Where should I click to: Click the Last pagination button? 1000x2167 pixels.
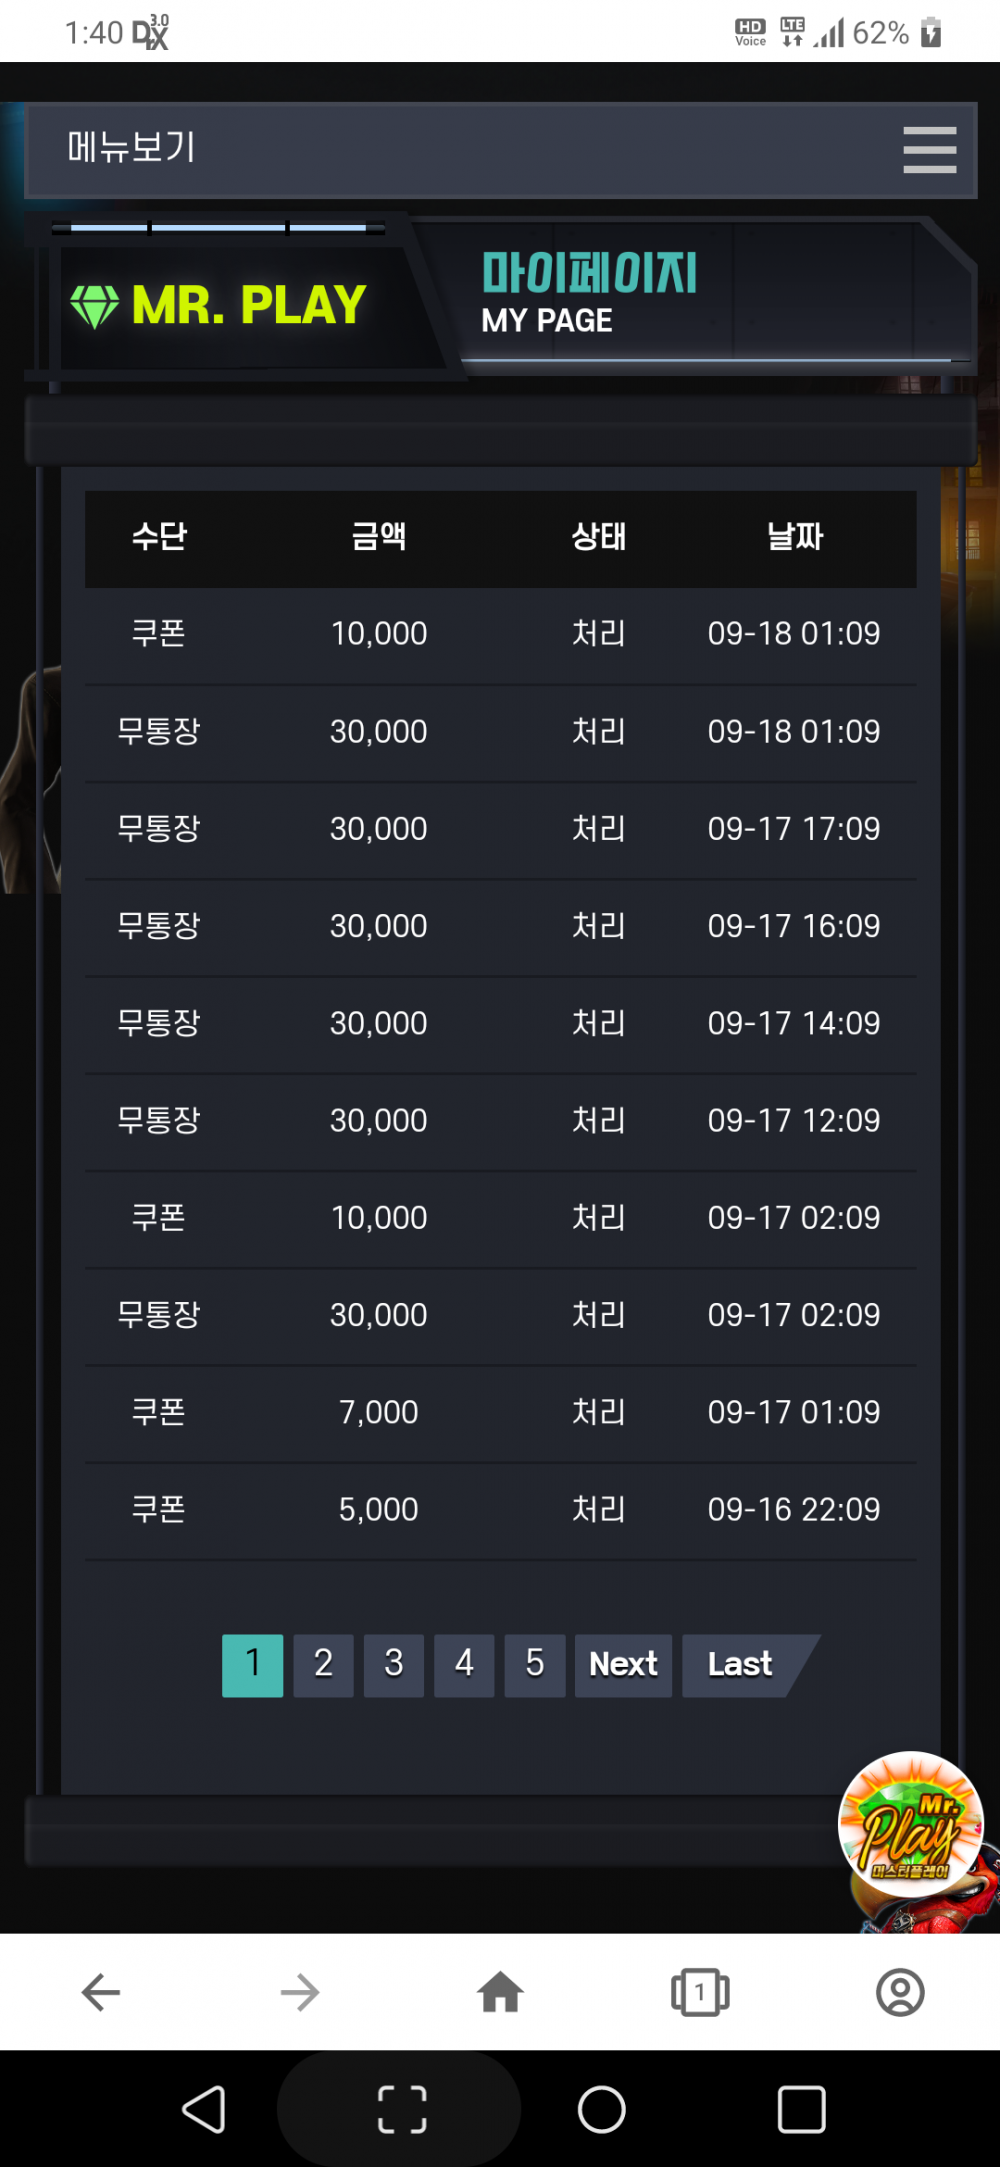point(740,1664)
